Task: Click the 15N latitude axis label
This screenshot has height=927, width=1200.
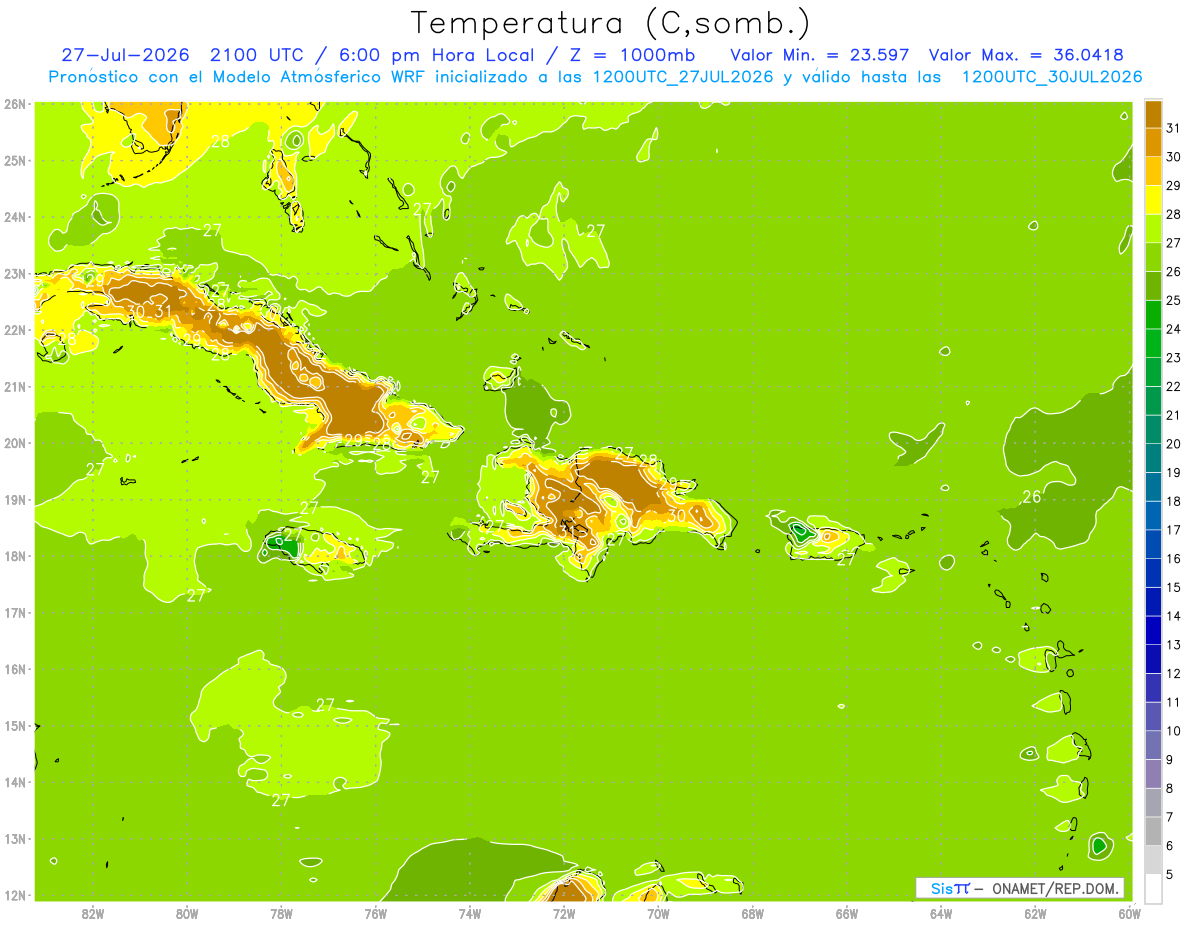Action: click(x=14, y=725)
